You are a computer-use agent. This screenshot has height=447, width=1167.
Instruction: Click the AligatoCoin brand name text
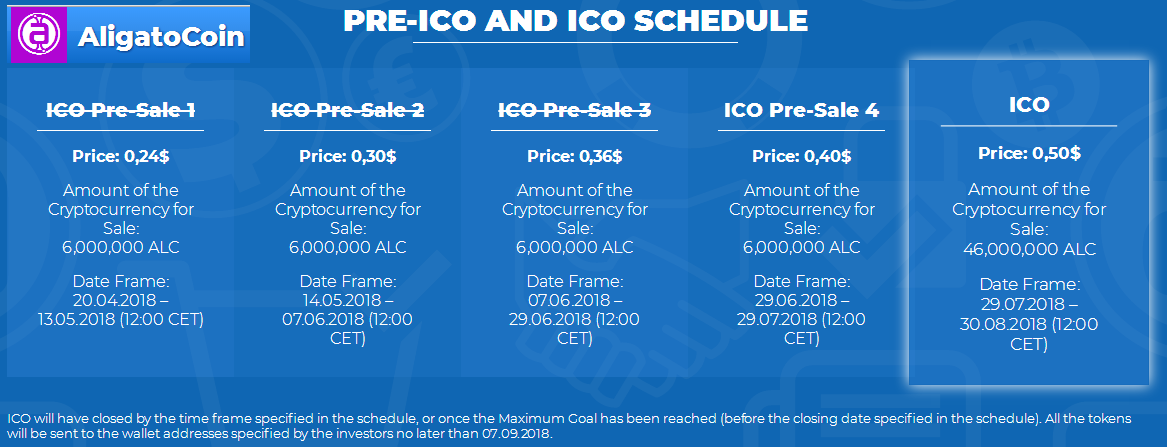click(161, 36)
